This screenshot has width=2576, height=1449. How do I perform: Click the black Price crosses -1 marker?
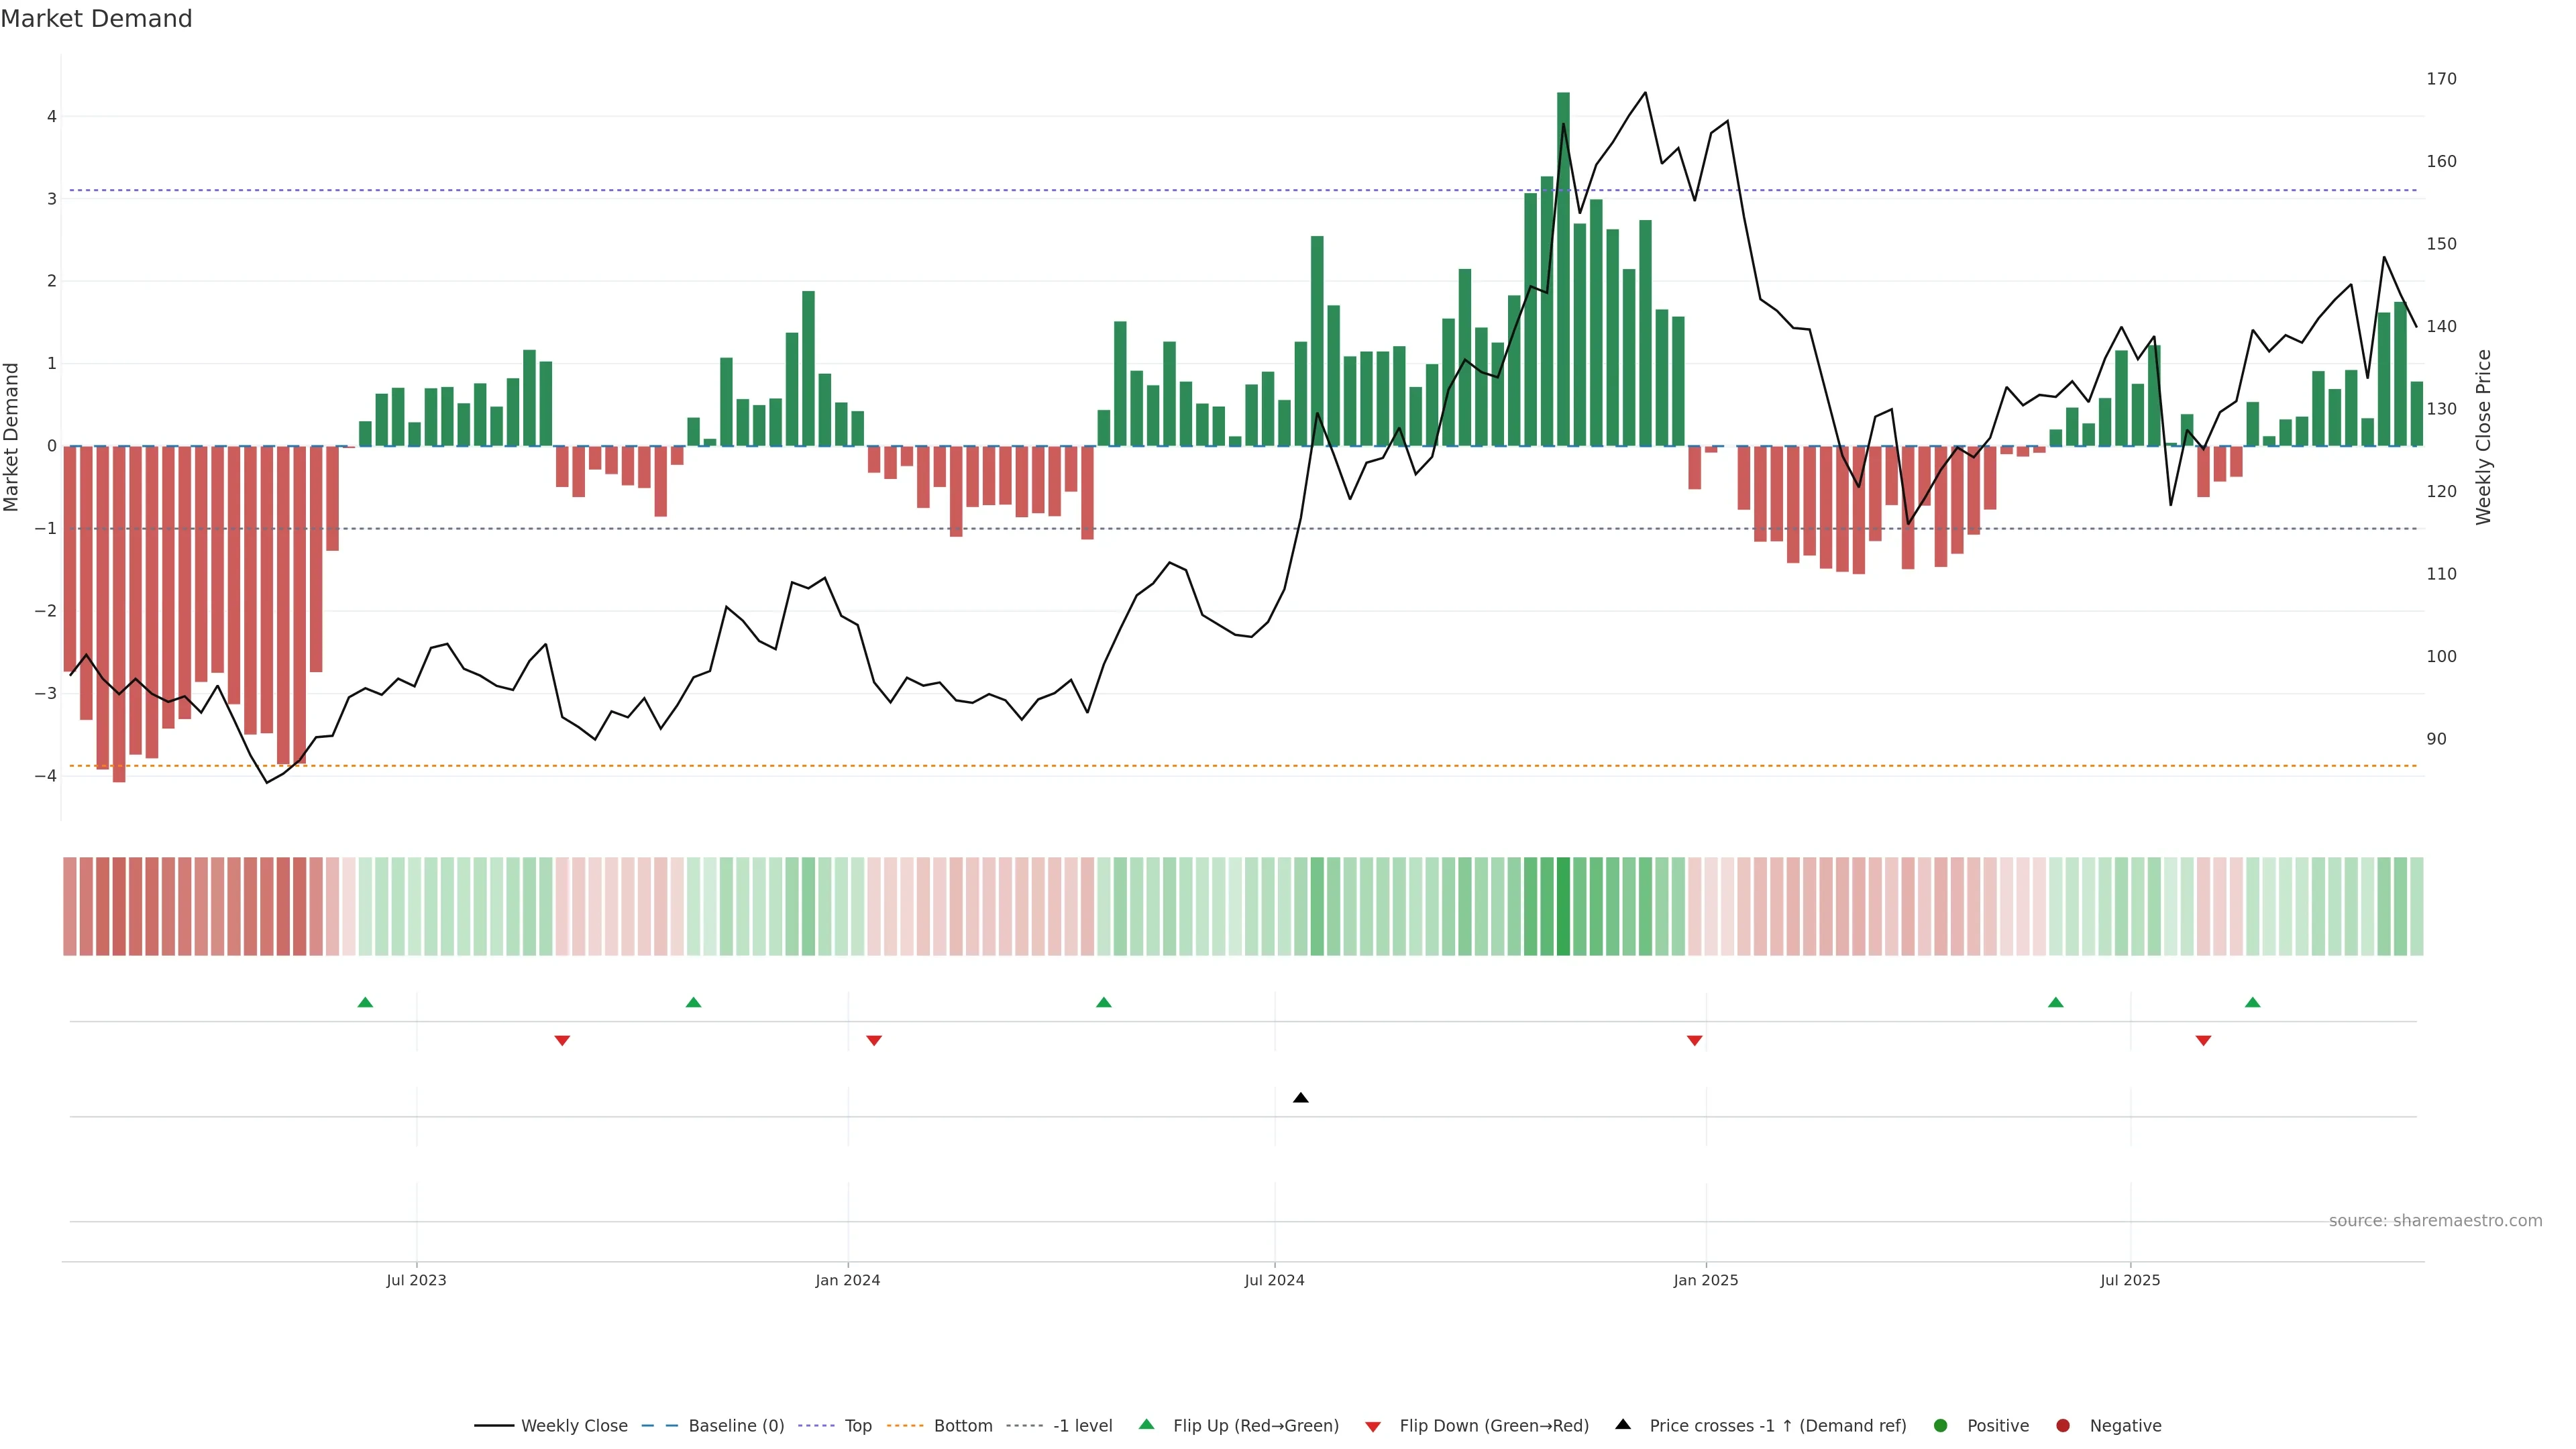click(1300, 1098)
